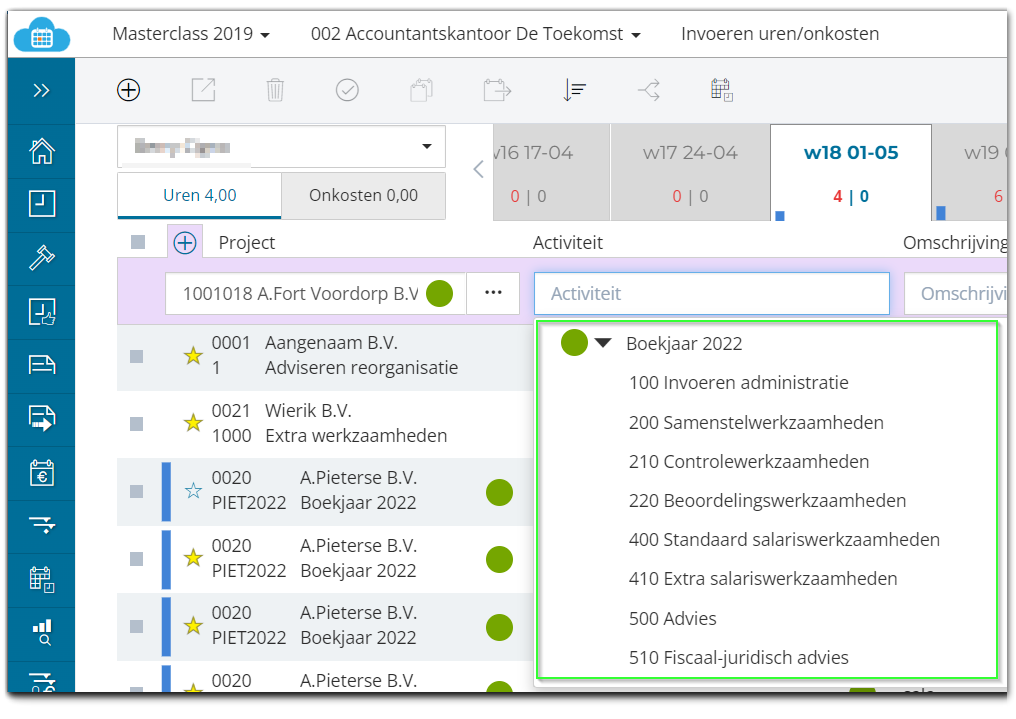Open the euro calendar sidebar icon
Viewport: 1016px width, 719px height.
[41, 473]
